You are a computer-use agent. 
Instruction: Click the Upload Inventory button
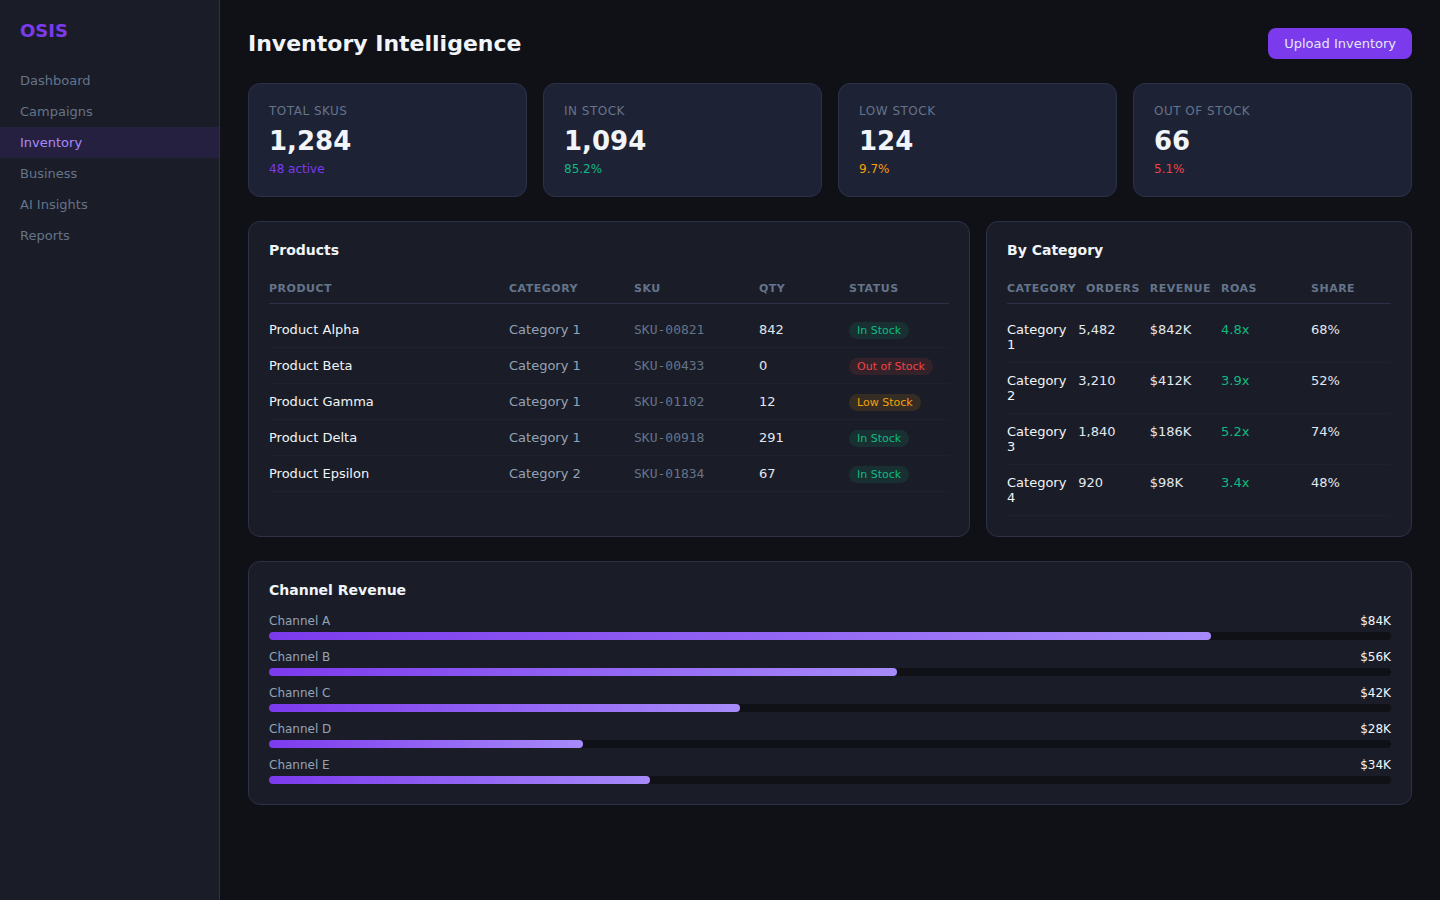point(1339,43)
